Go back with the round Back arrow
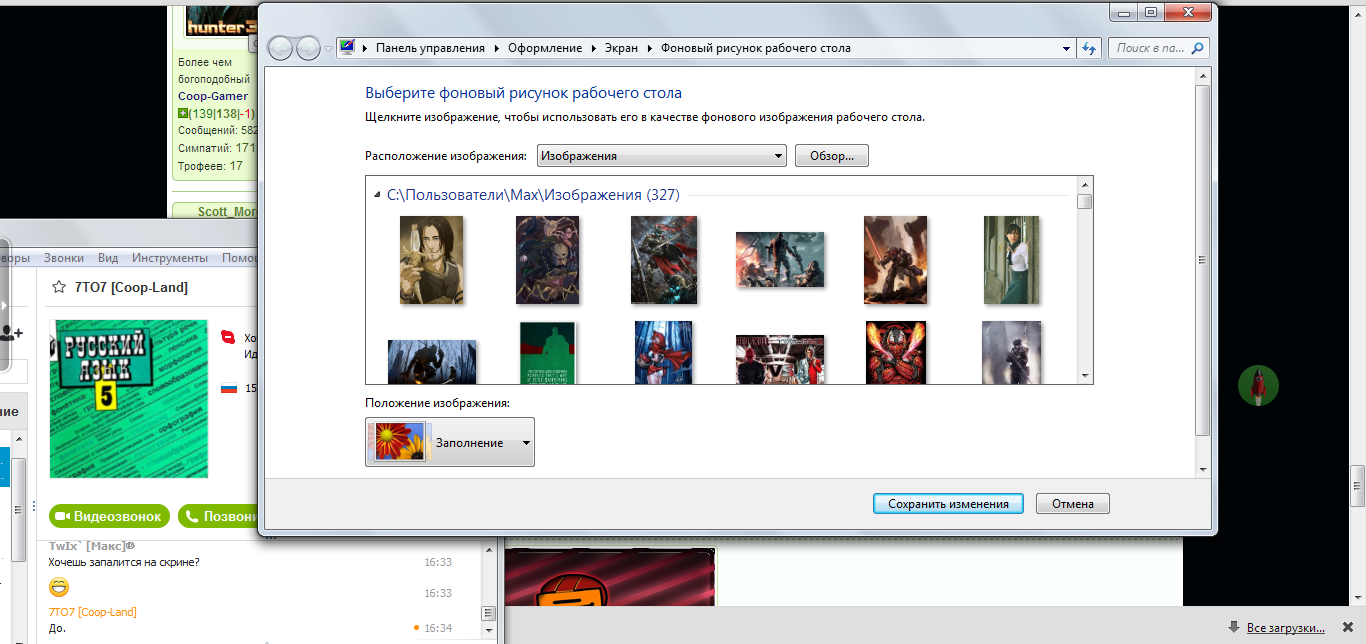Screen dimensions: 1366x644 click(281, 48)
